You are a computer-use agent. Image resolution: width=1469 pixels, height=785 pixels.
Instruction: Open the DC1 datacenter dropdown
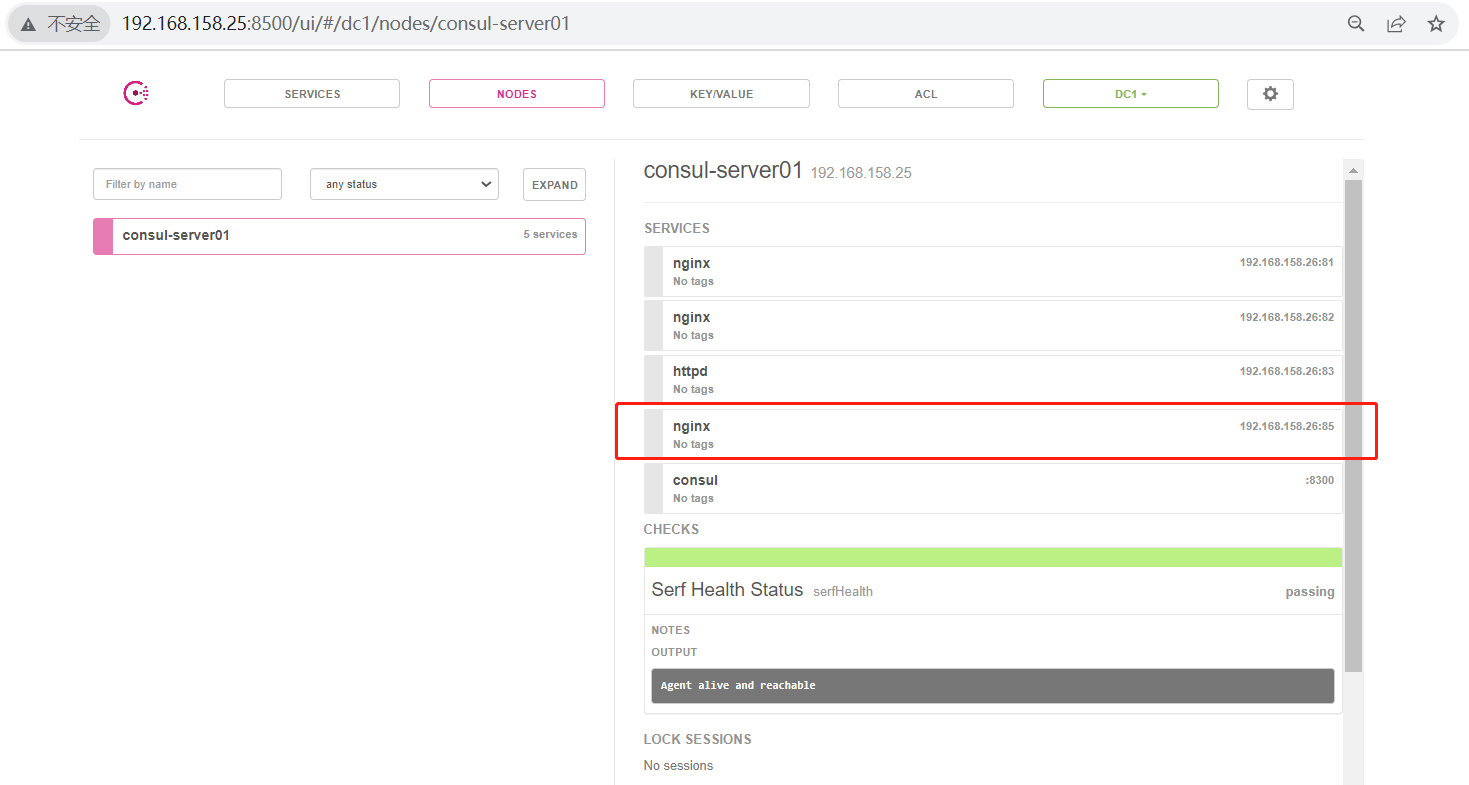point(1130,93)
